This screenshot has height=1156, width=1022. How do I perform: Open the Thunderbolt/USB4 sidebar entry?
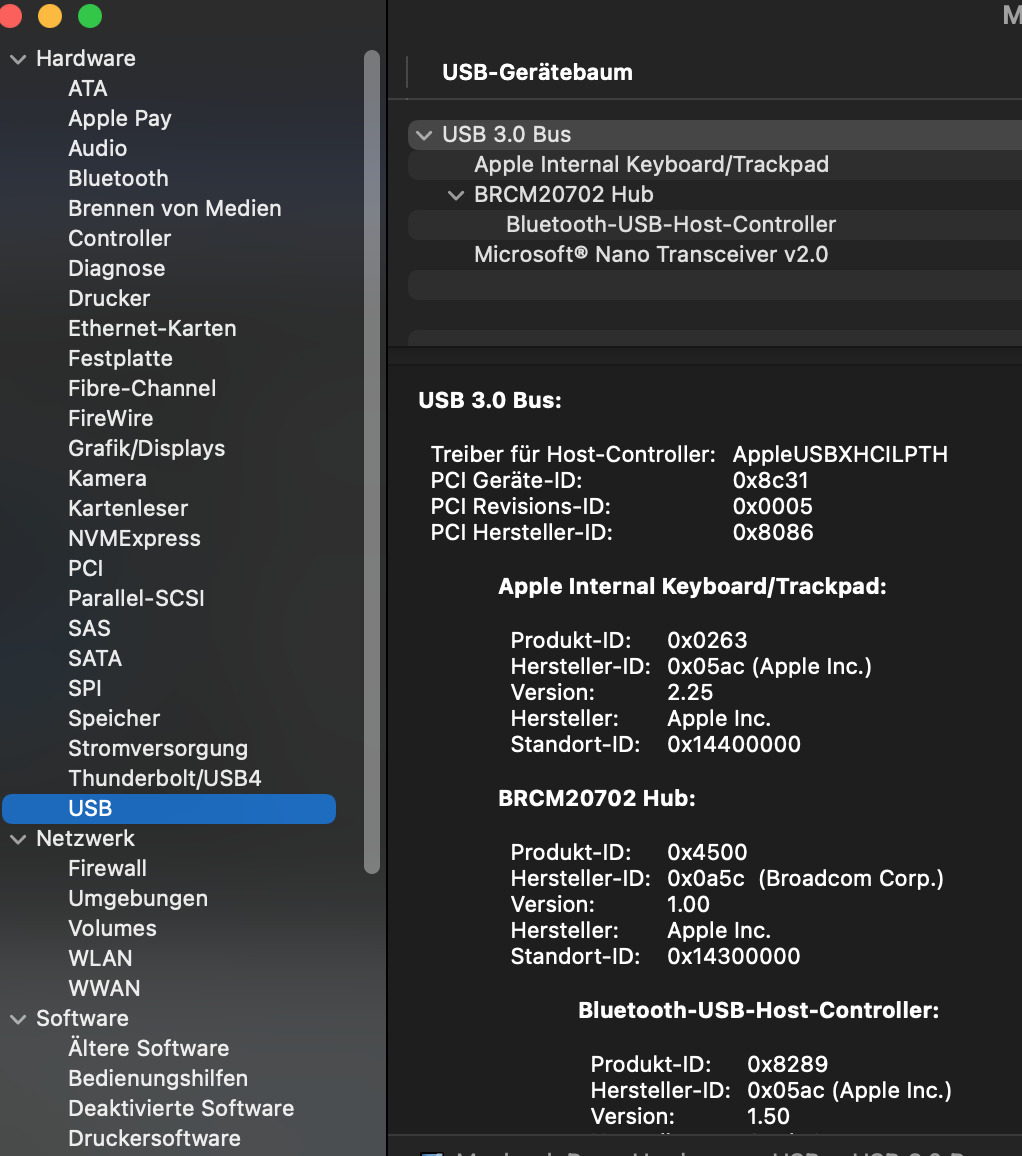coord(164,779)
